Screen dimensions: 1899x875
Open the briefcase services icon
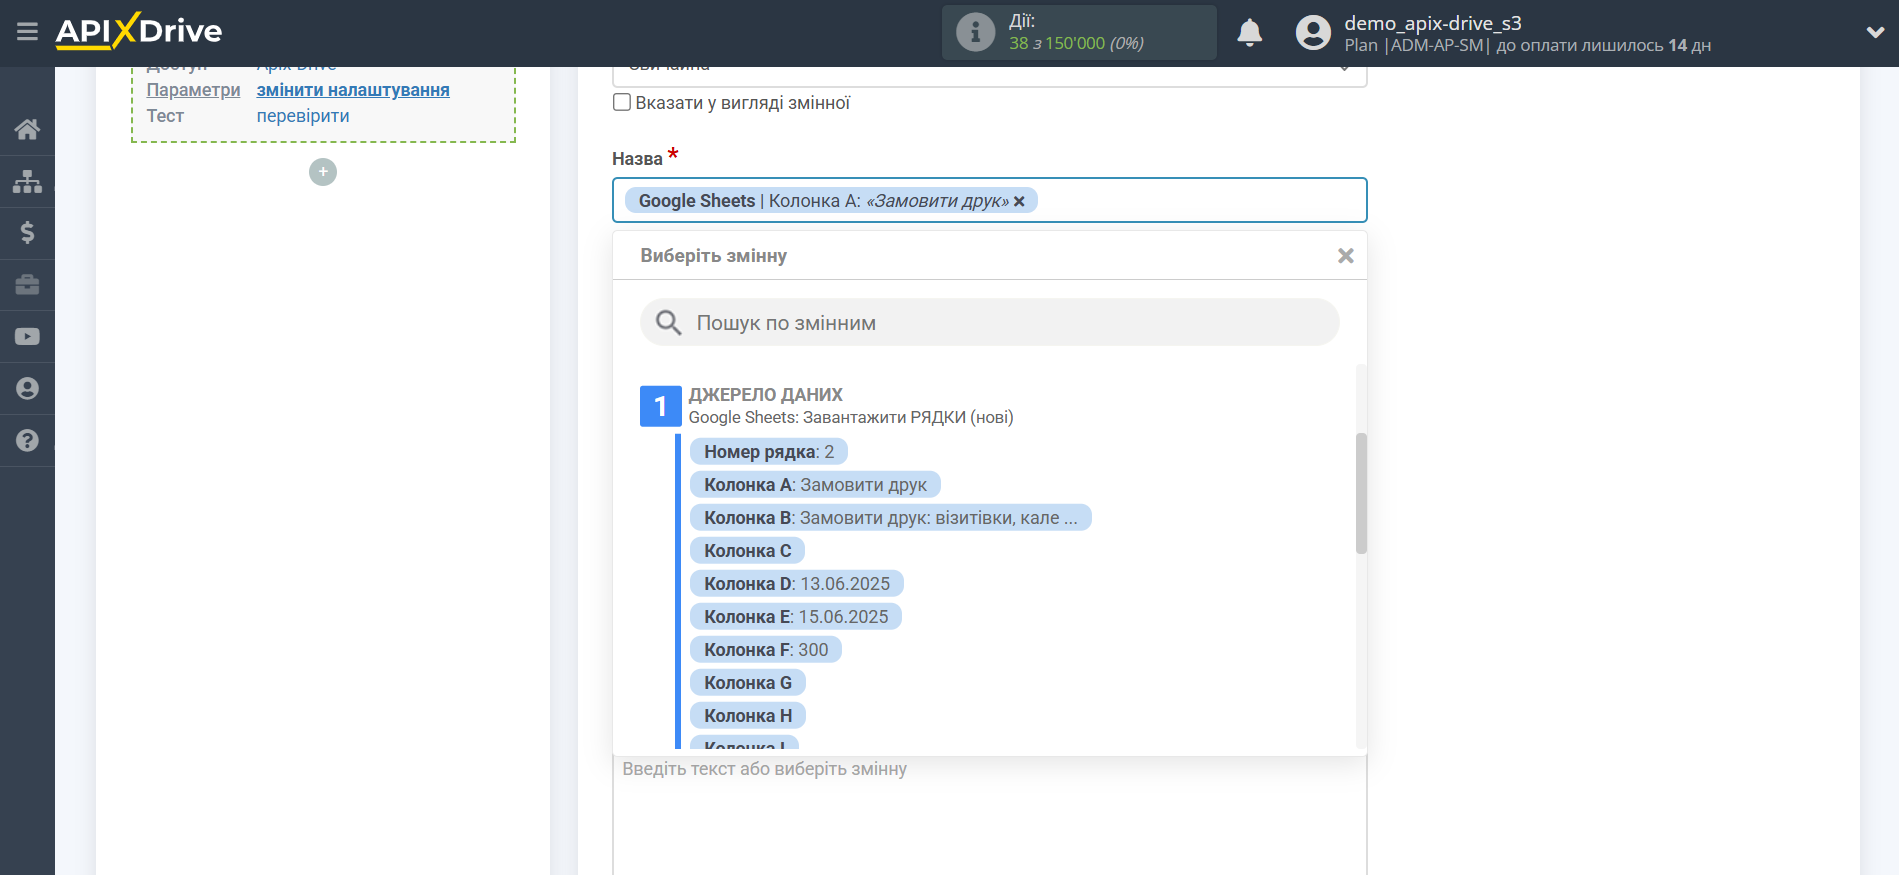[27, 285]
